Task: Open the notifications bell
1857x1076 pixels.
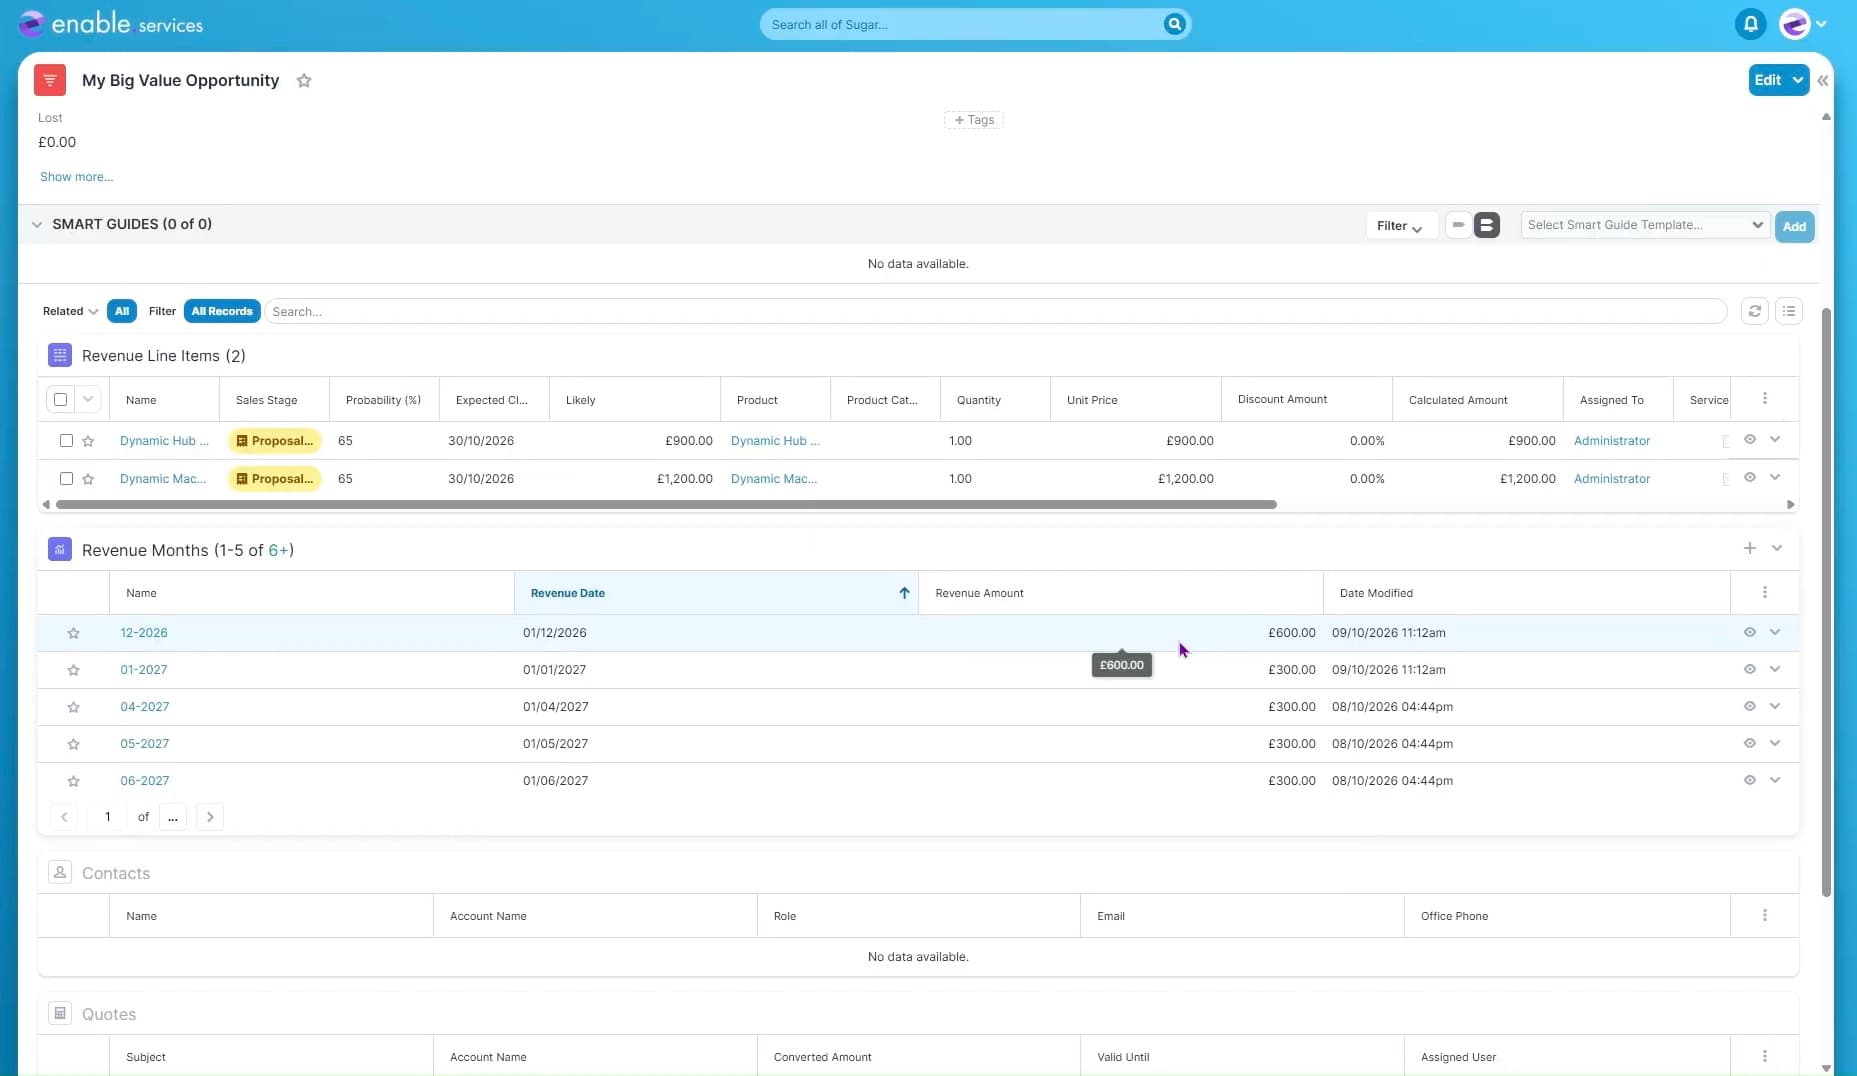Action: click(x=1750, y=24)
